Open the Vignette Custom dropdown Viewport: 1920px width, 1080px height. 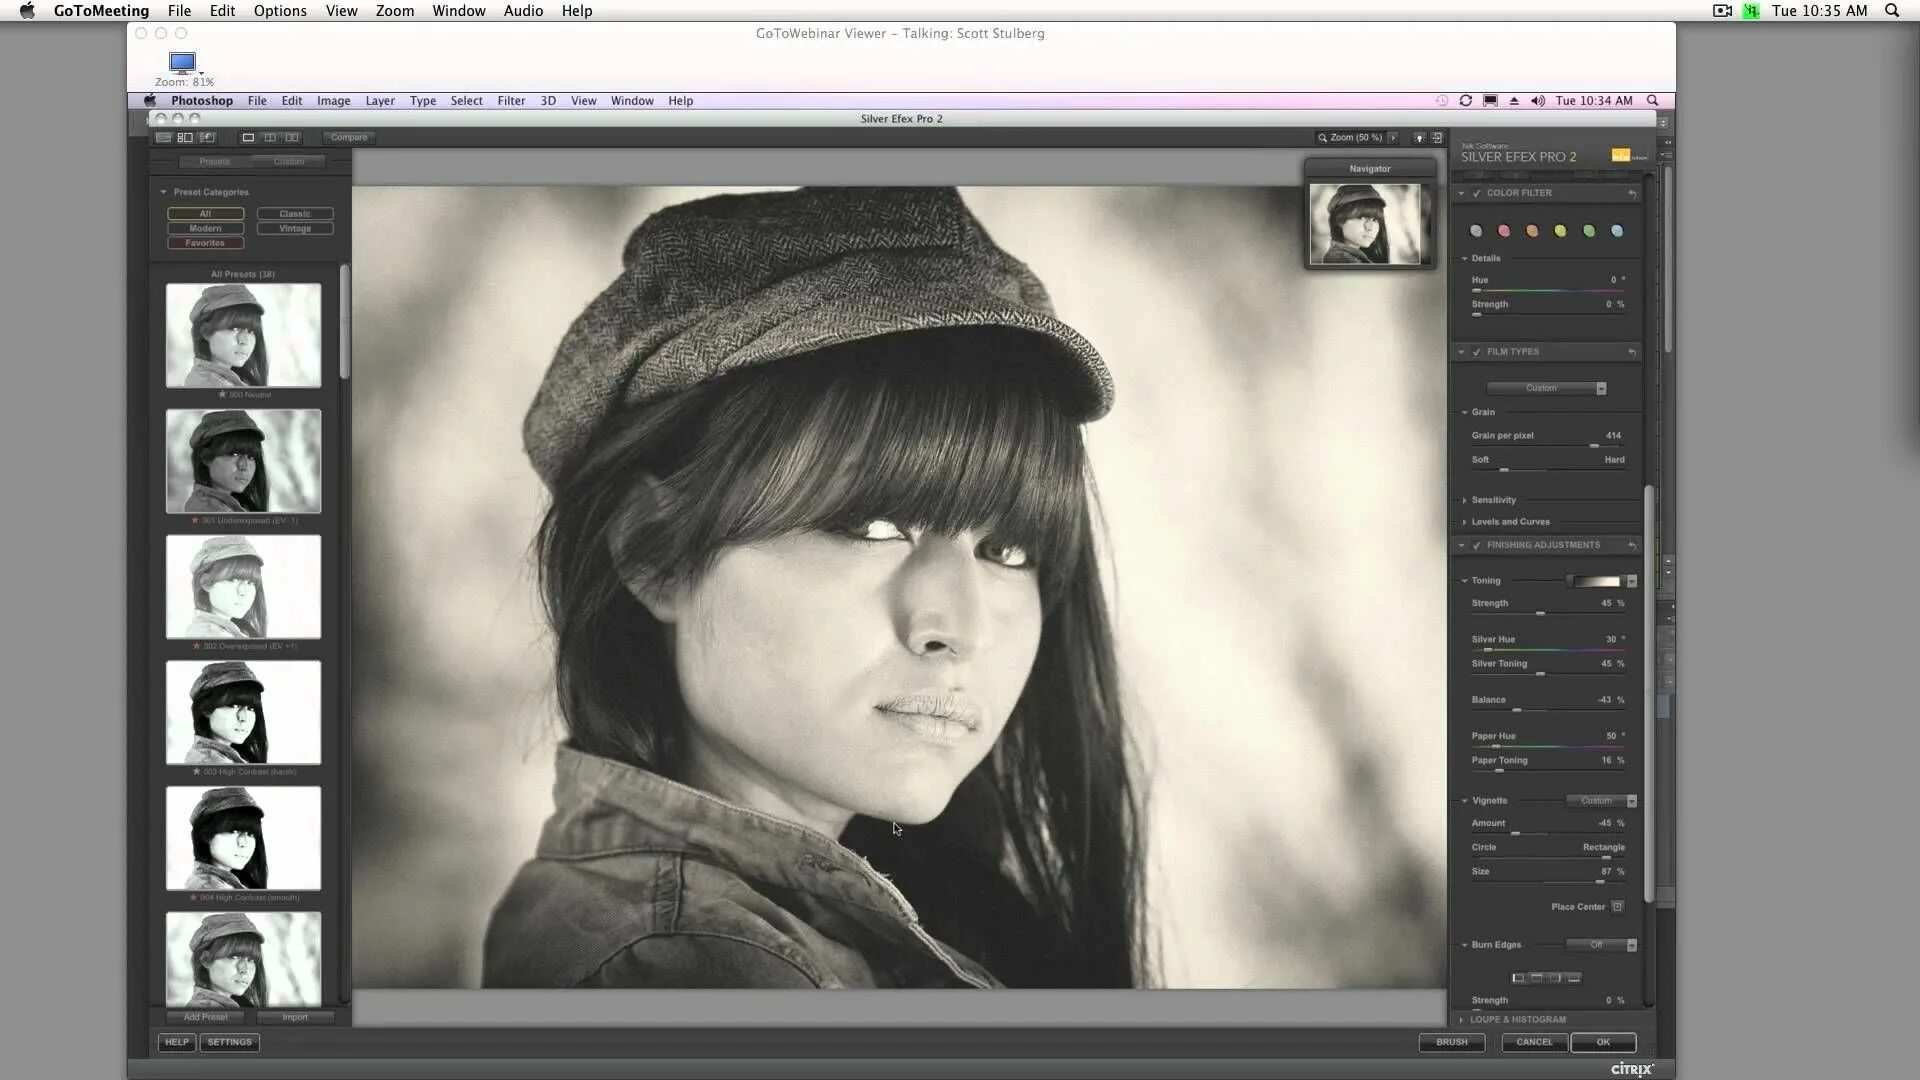point(1602,801)
